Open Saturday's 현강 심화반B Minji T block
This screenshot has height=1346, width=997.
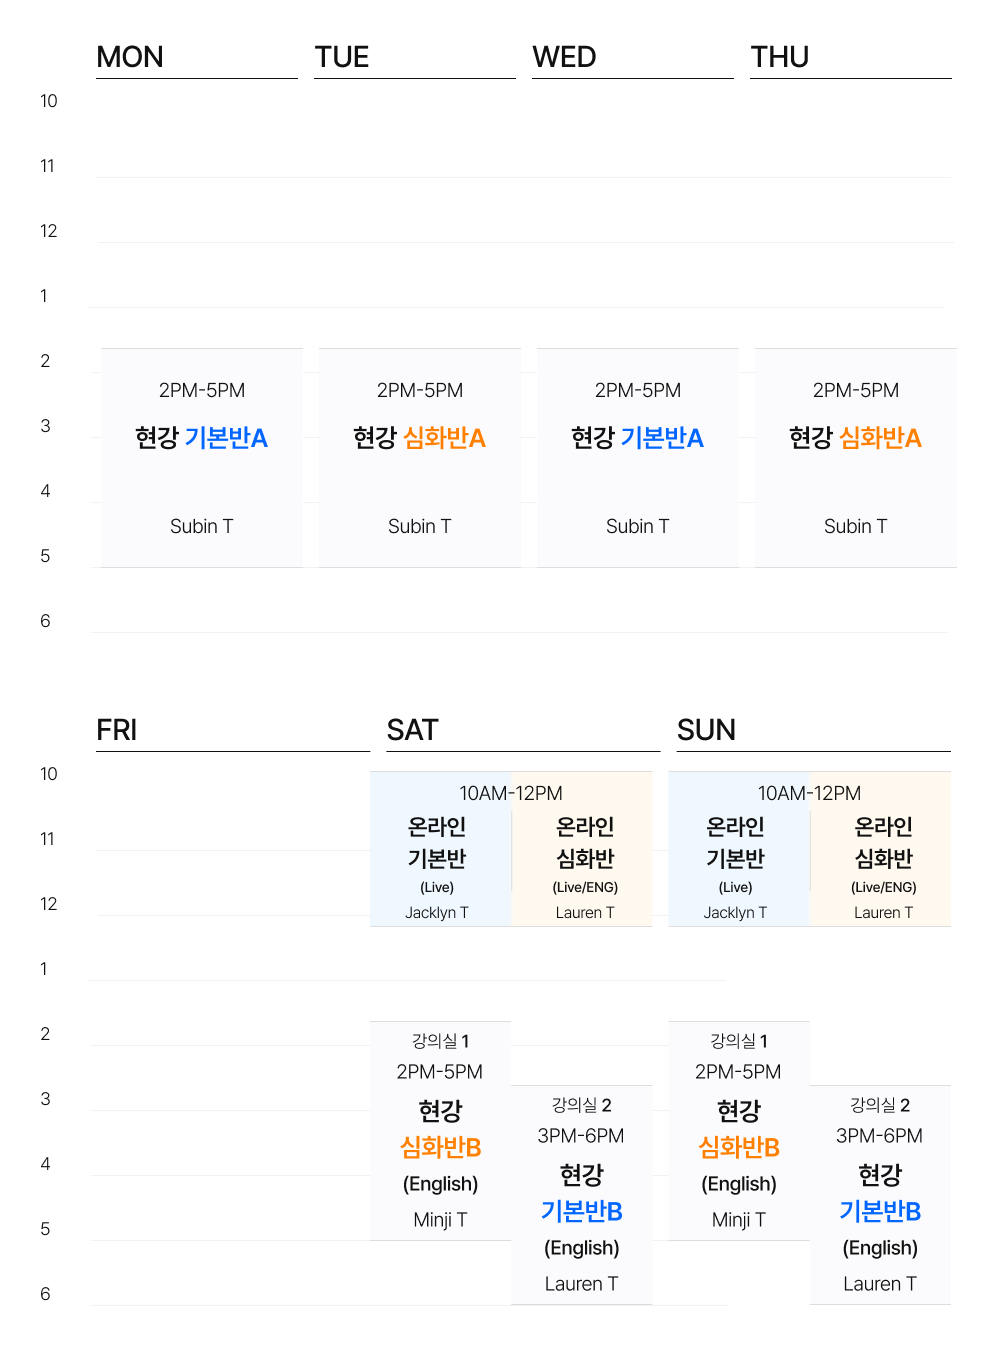[x=440, y=1130]
